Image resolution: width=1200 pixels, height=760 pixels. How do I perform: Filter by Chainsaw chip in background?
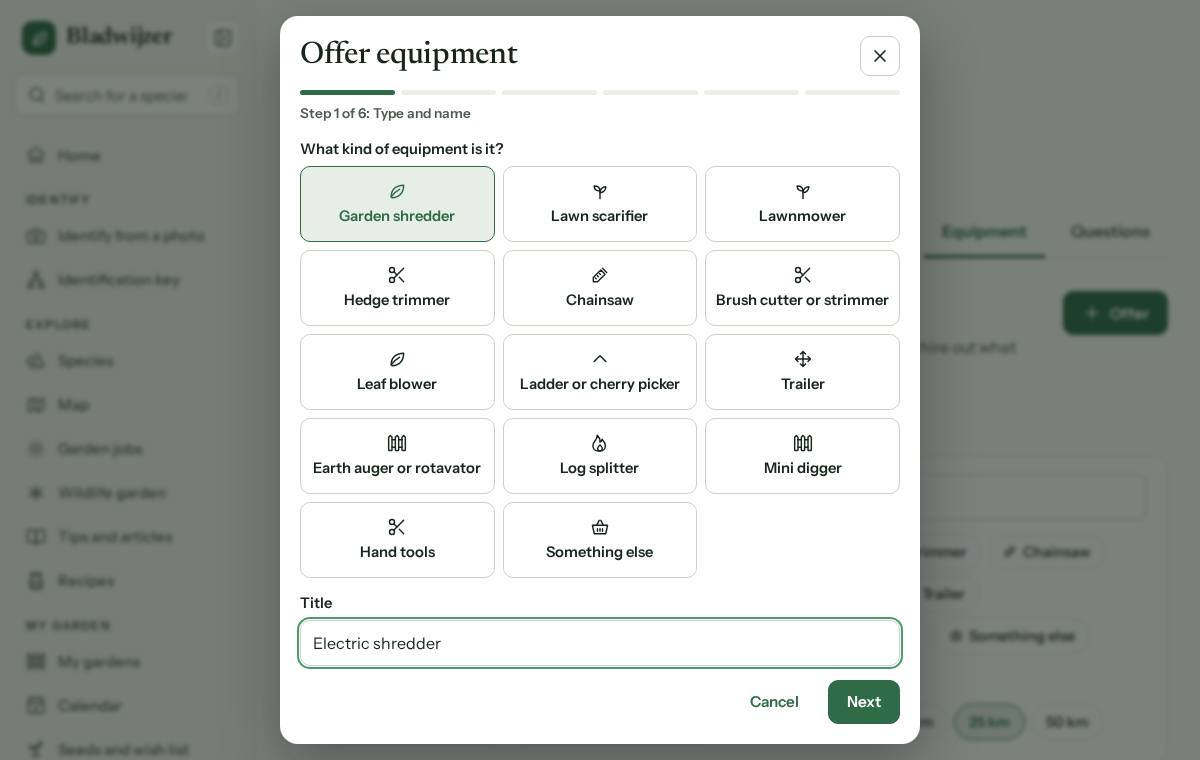click(x=1047, y=552)
